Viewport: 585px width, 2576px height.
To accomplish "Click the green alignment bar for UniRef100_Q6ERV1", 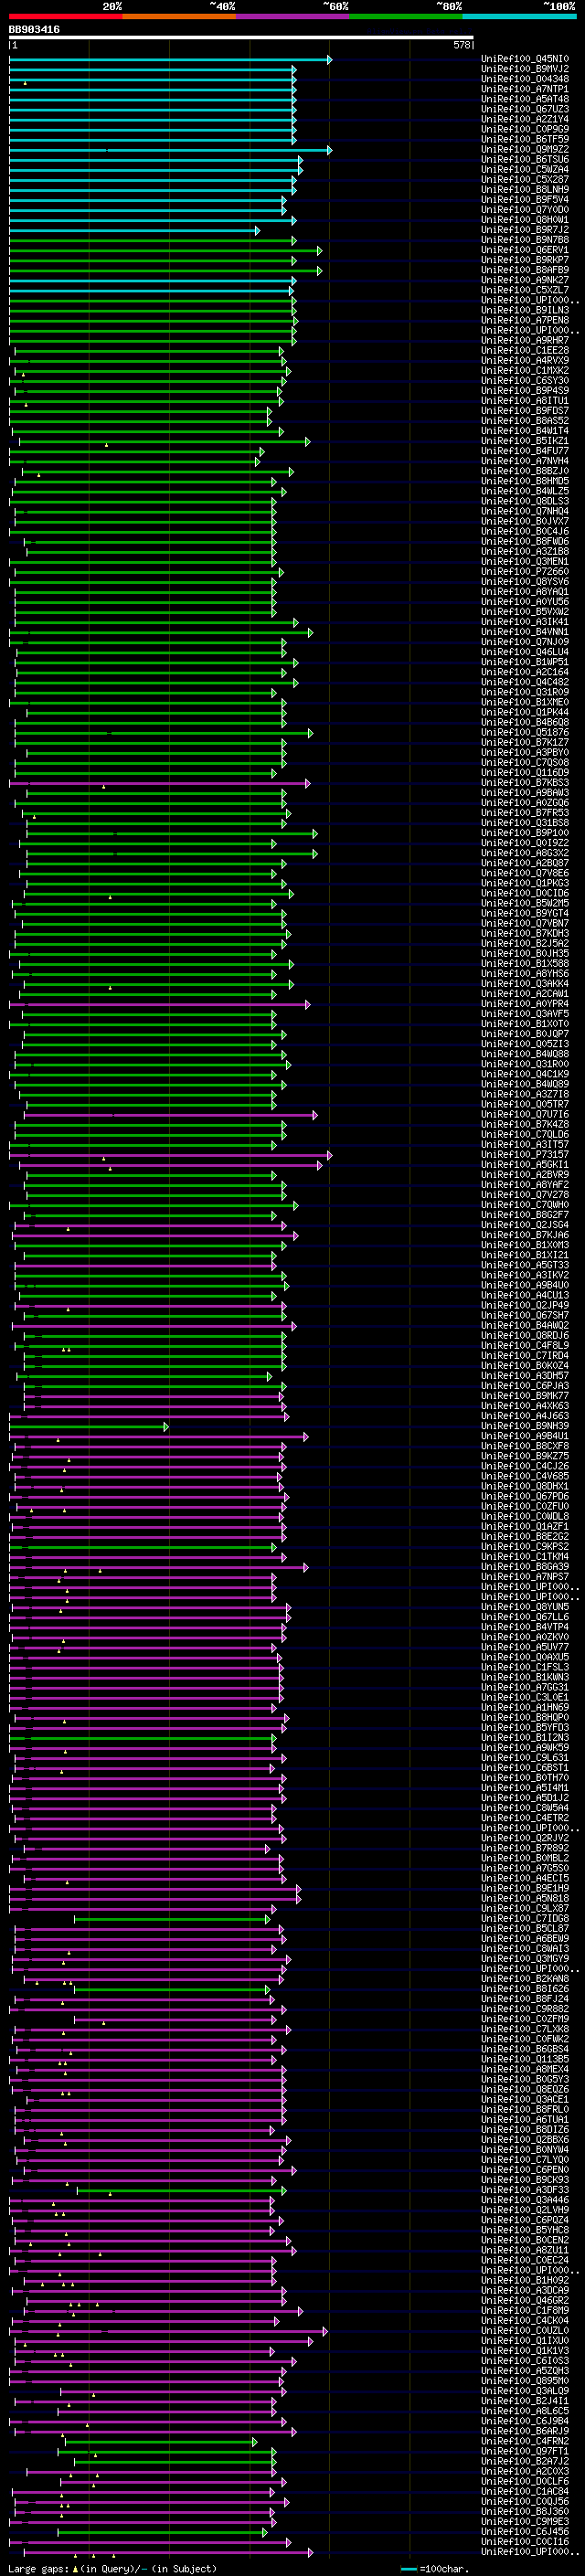I will pos(166,251).
